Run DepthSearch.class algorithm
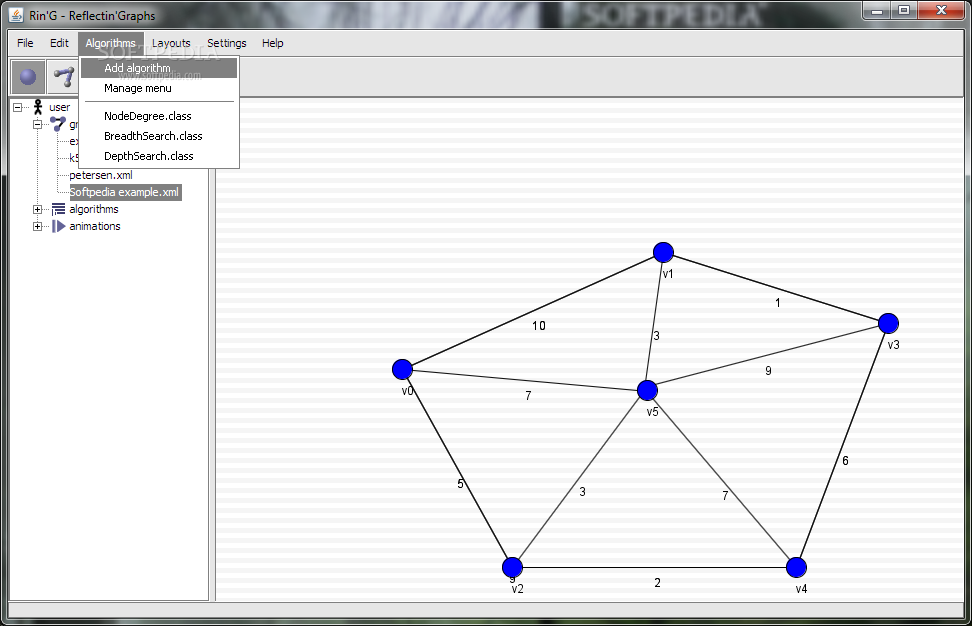The width and height of the screenshot is (972, 626). pyautogui.click(x=159, y=156)
